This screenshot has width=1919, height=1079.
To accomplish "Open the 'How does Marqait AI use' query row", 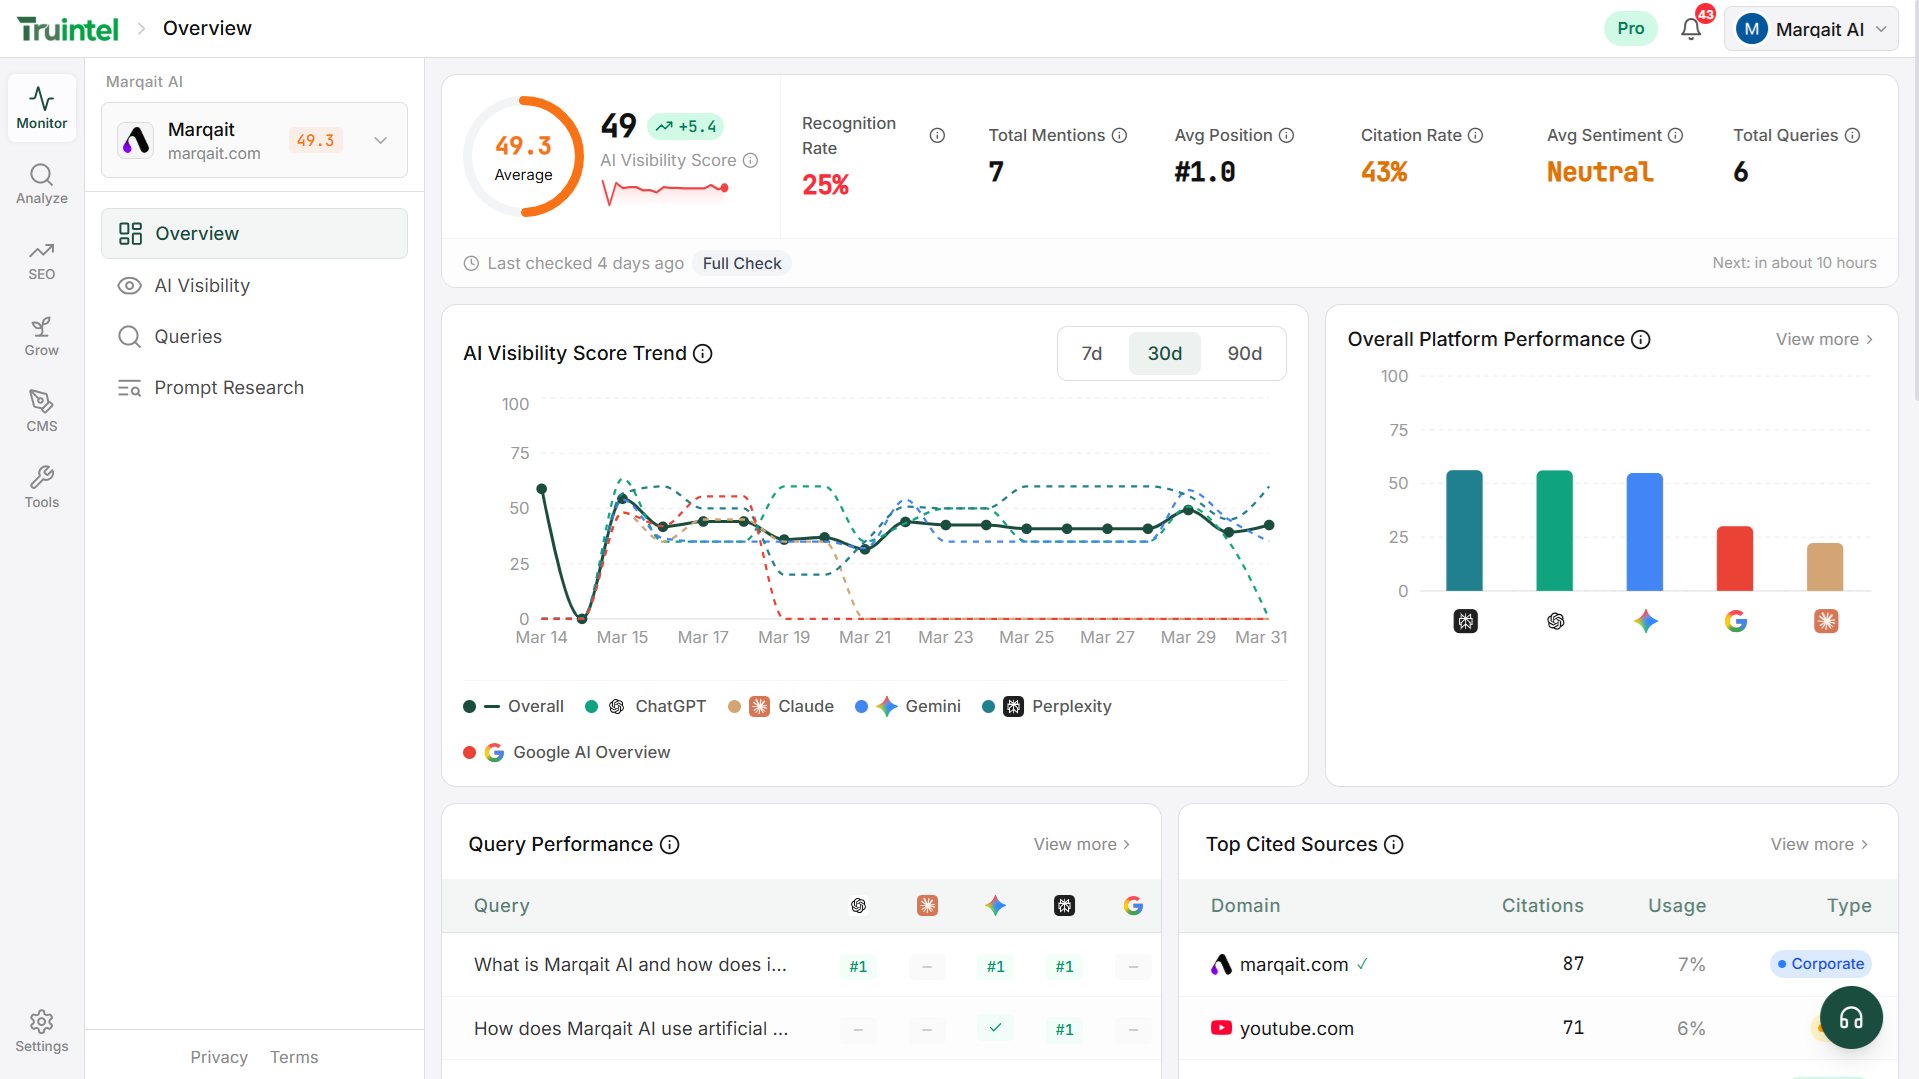I will click(801, 1029).
